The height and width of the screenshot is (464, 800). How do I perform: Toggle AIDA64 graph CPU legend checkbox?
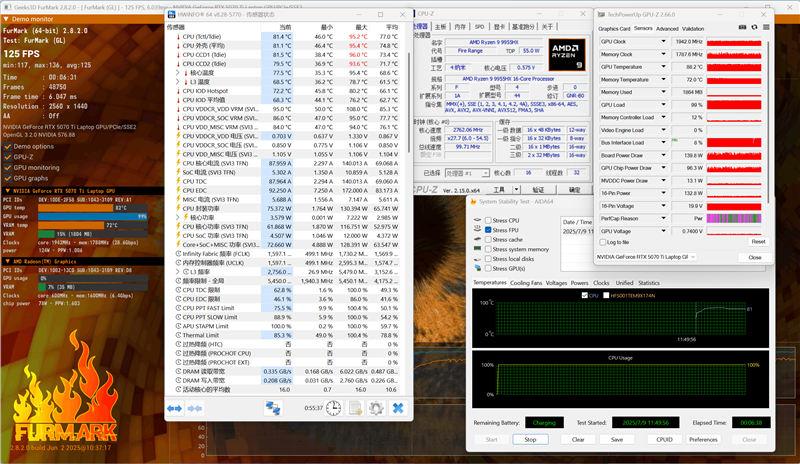point(585,296)
